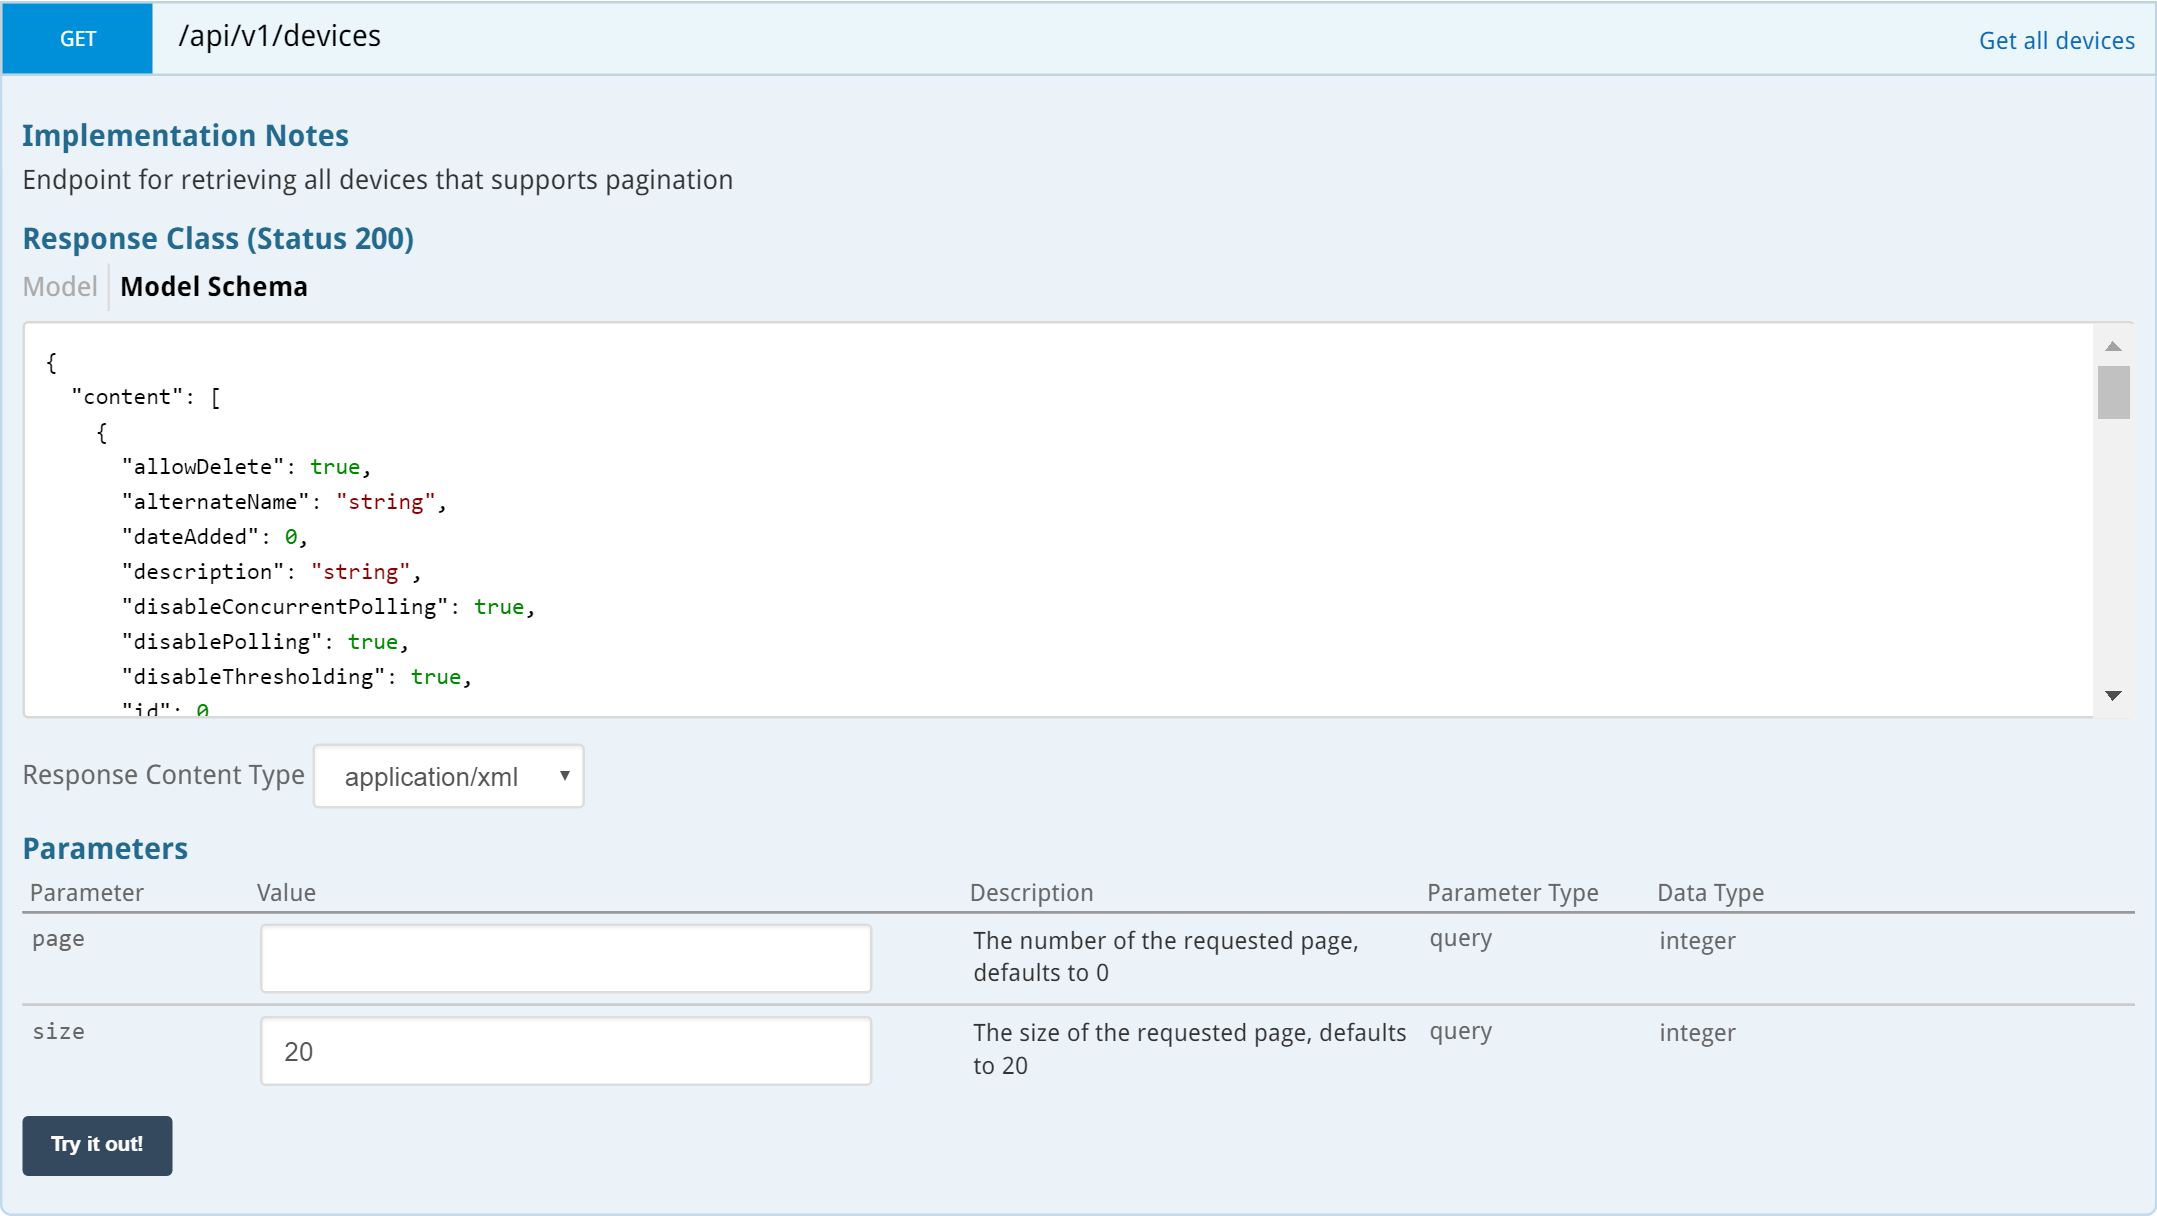The image size is (2157, 1216).
Task: Click the Get all devices link
Action: (2056, 40)
